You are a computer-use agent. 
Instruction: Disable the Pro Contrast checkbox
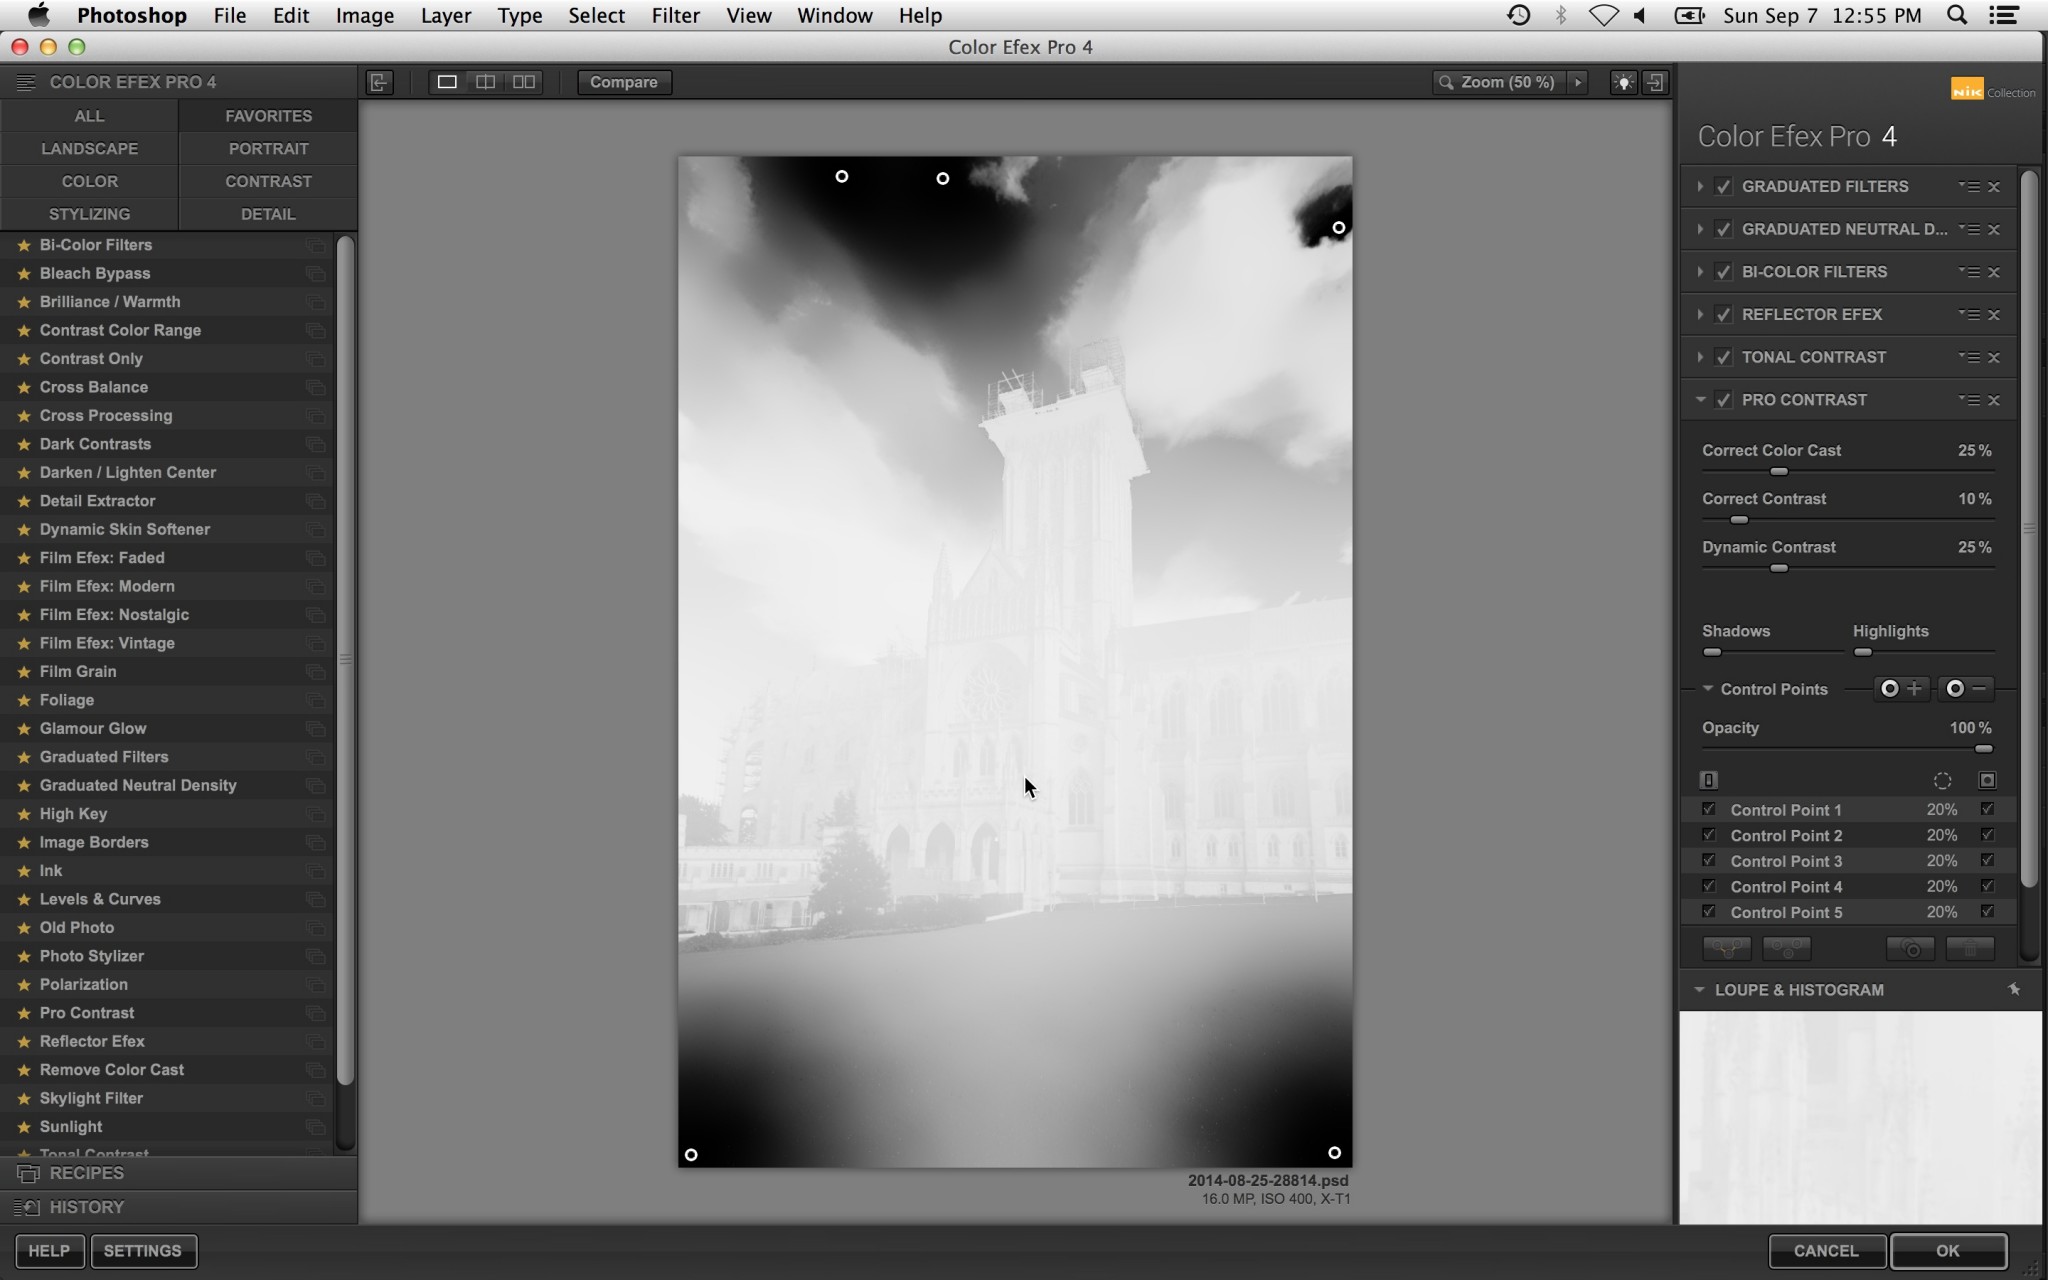coord(1723,400)
